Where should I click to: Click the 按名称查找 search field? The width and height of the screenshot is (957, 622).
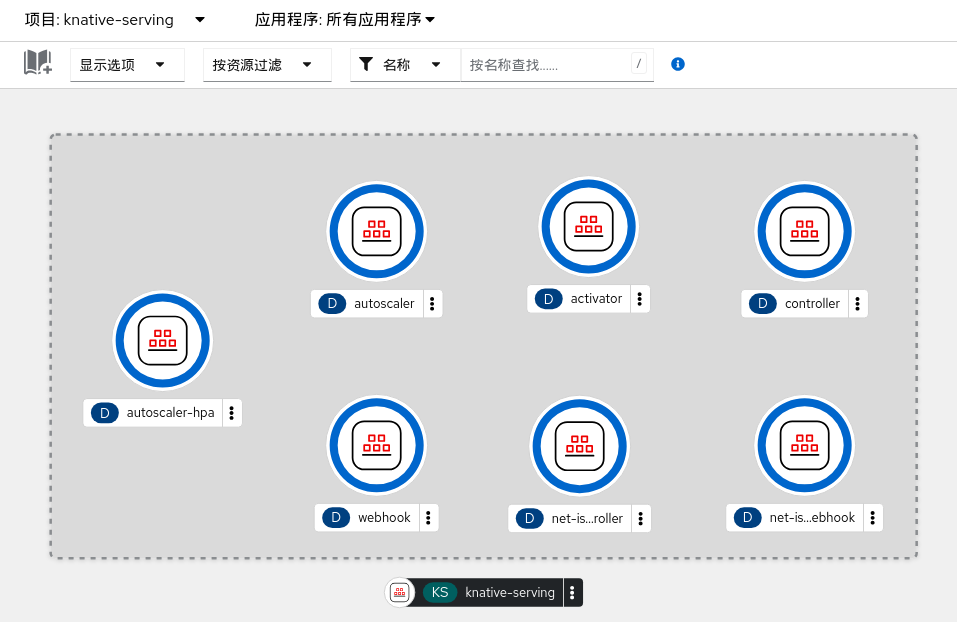click(x=557, y=65)
